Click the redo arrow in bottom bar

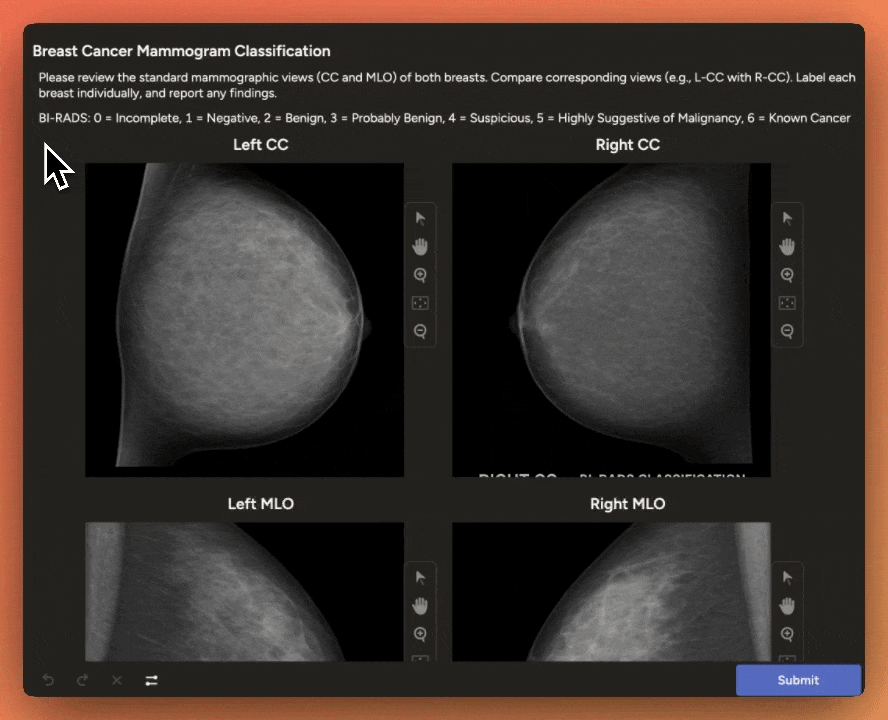click(x=82, y=680)
